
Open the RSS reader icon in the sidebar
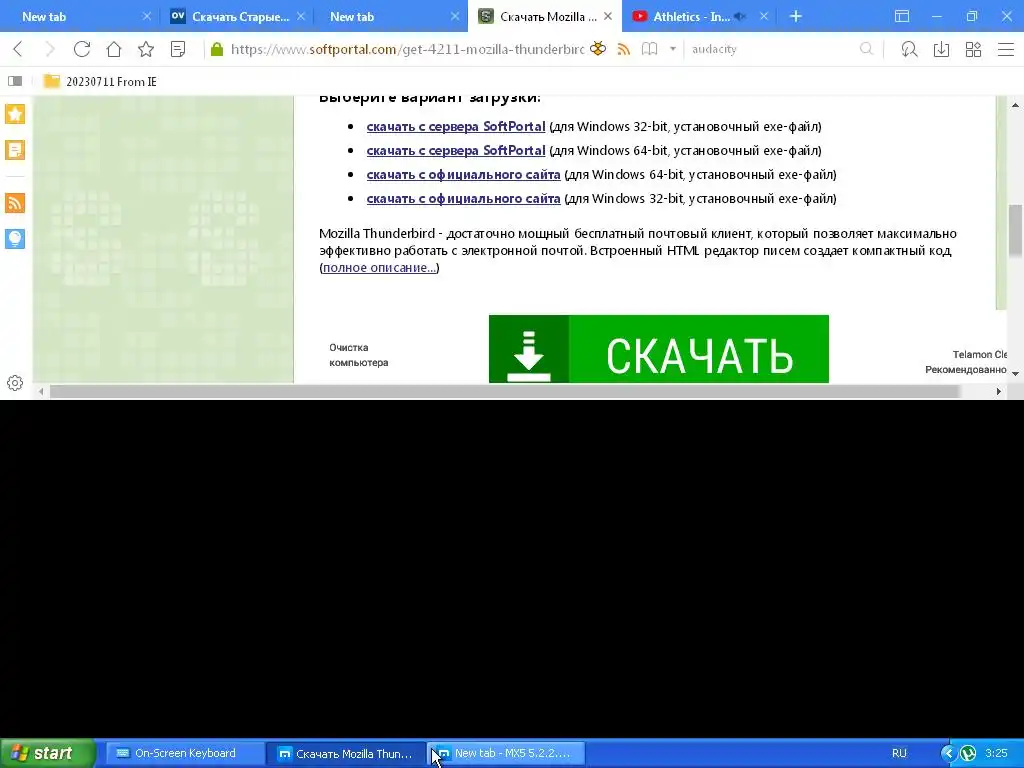tap(15, 203)
